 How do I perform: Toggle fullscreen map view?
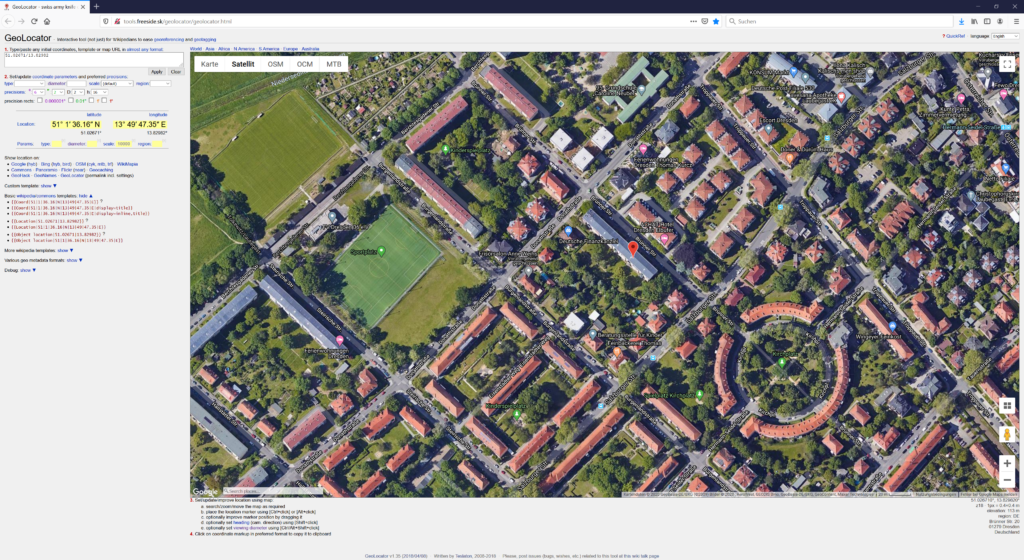(1007, 64)
